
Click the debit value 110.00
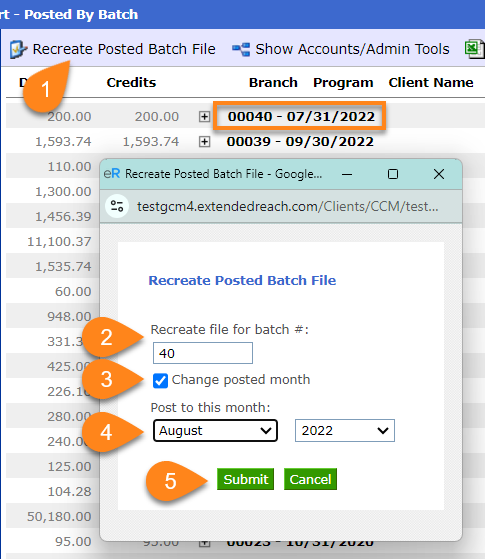pyautogui.click(x=70, y=166)
